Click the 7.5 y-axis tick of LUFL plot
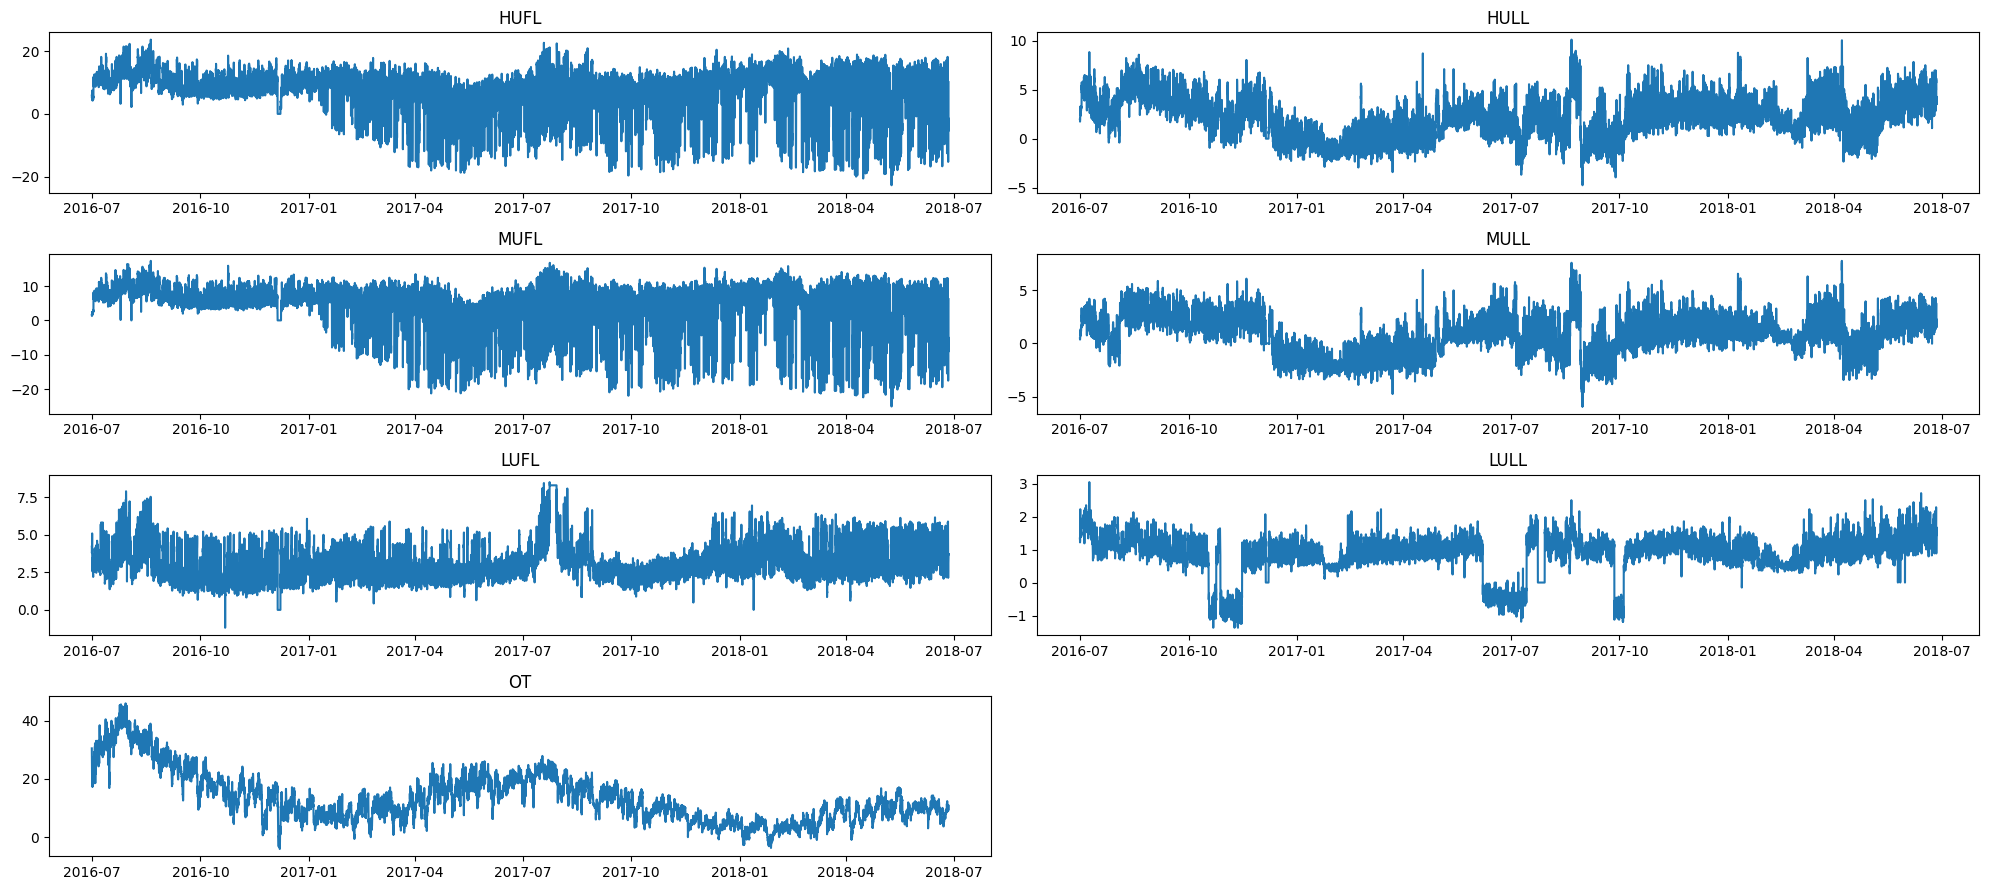This screenshot has width=1989, height=890. click(x=27, y=498)
